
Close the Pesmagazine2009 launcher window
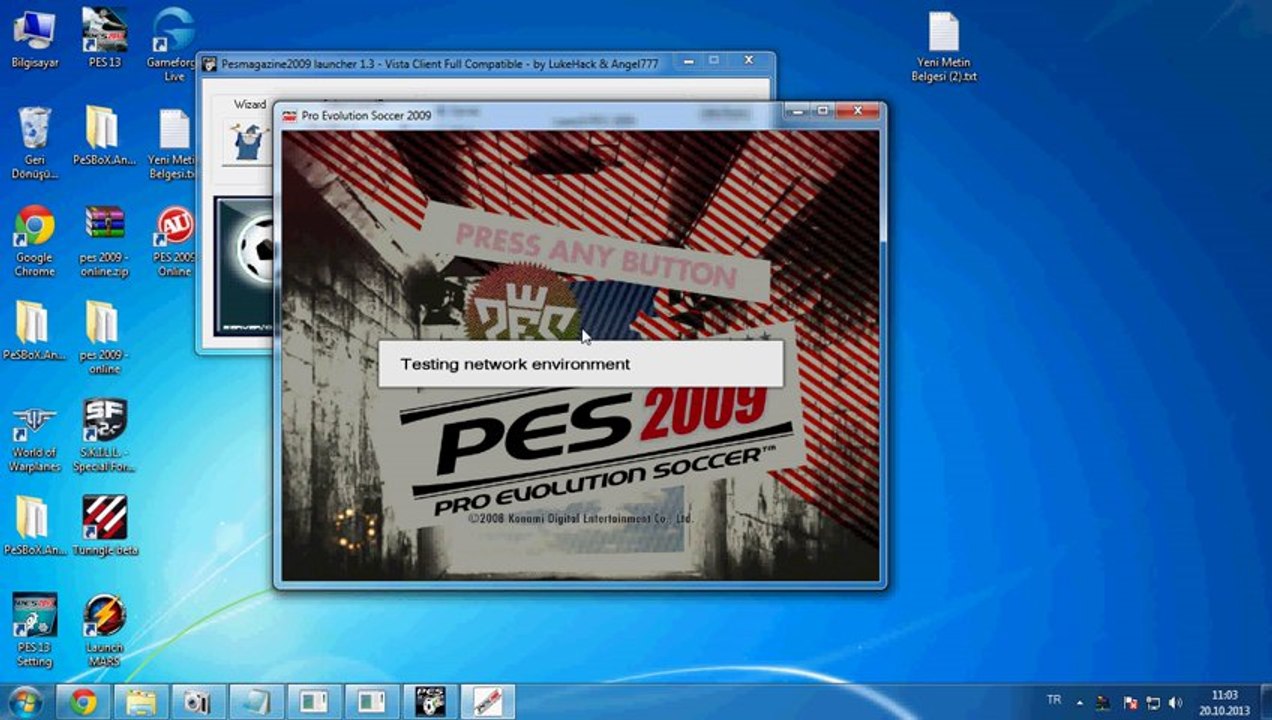pos(749,61)
